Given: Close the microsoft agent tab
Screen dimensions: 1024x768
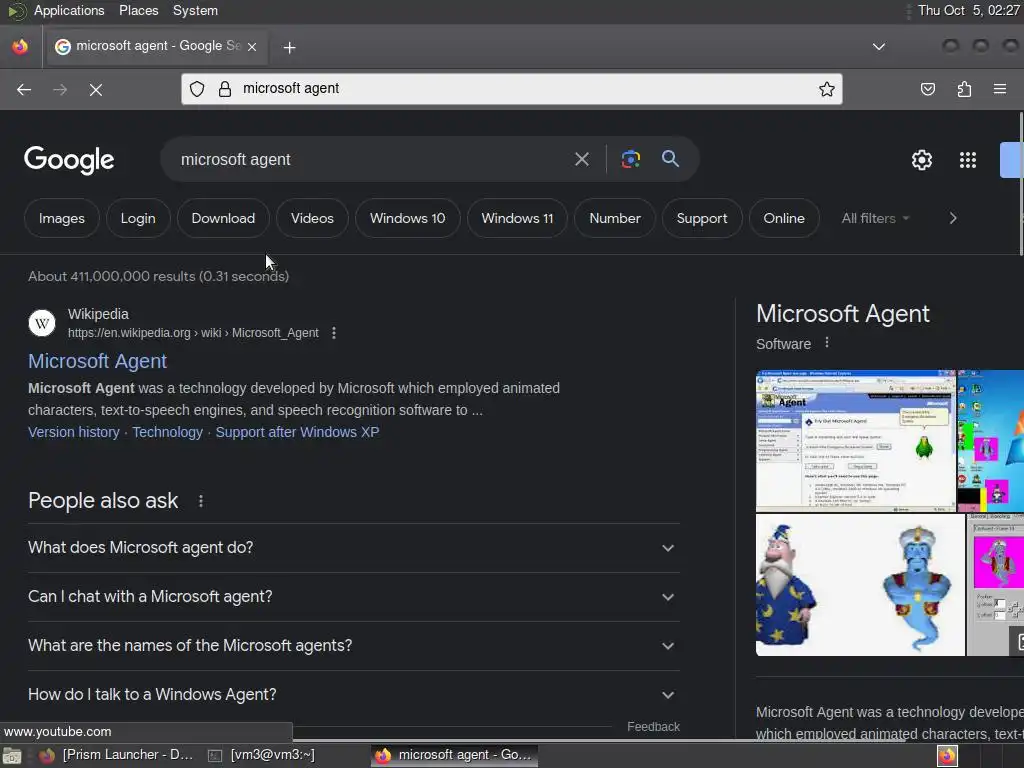Looking at the screenshot, I should 252,46.
